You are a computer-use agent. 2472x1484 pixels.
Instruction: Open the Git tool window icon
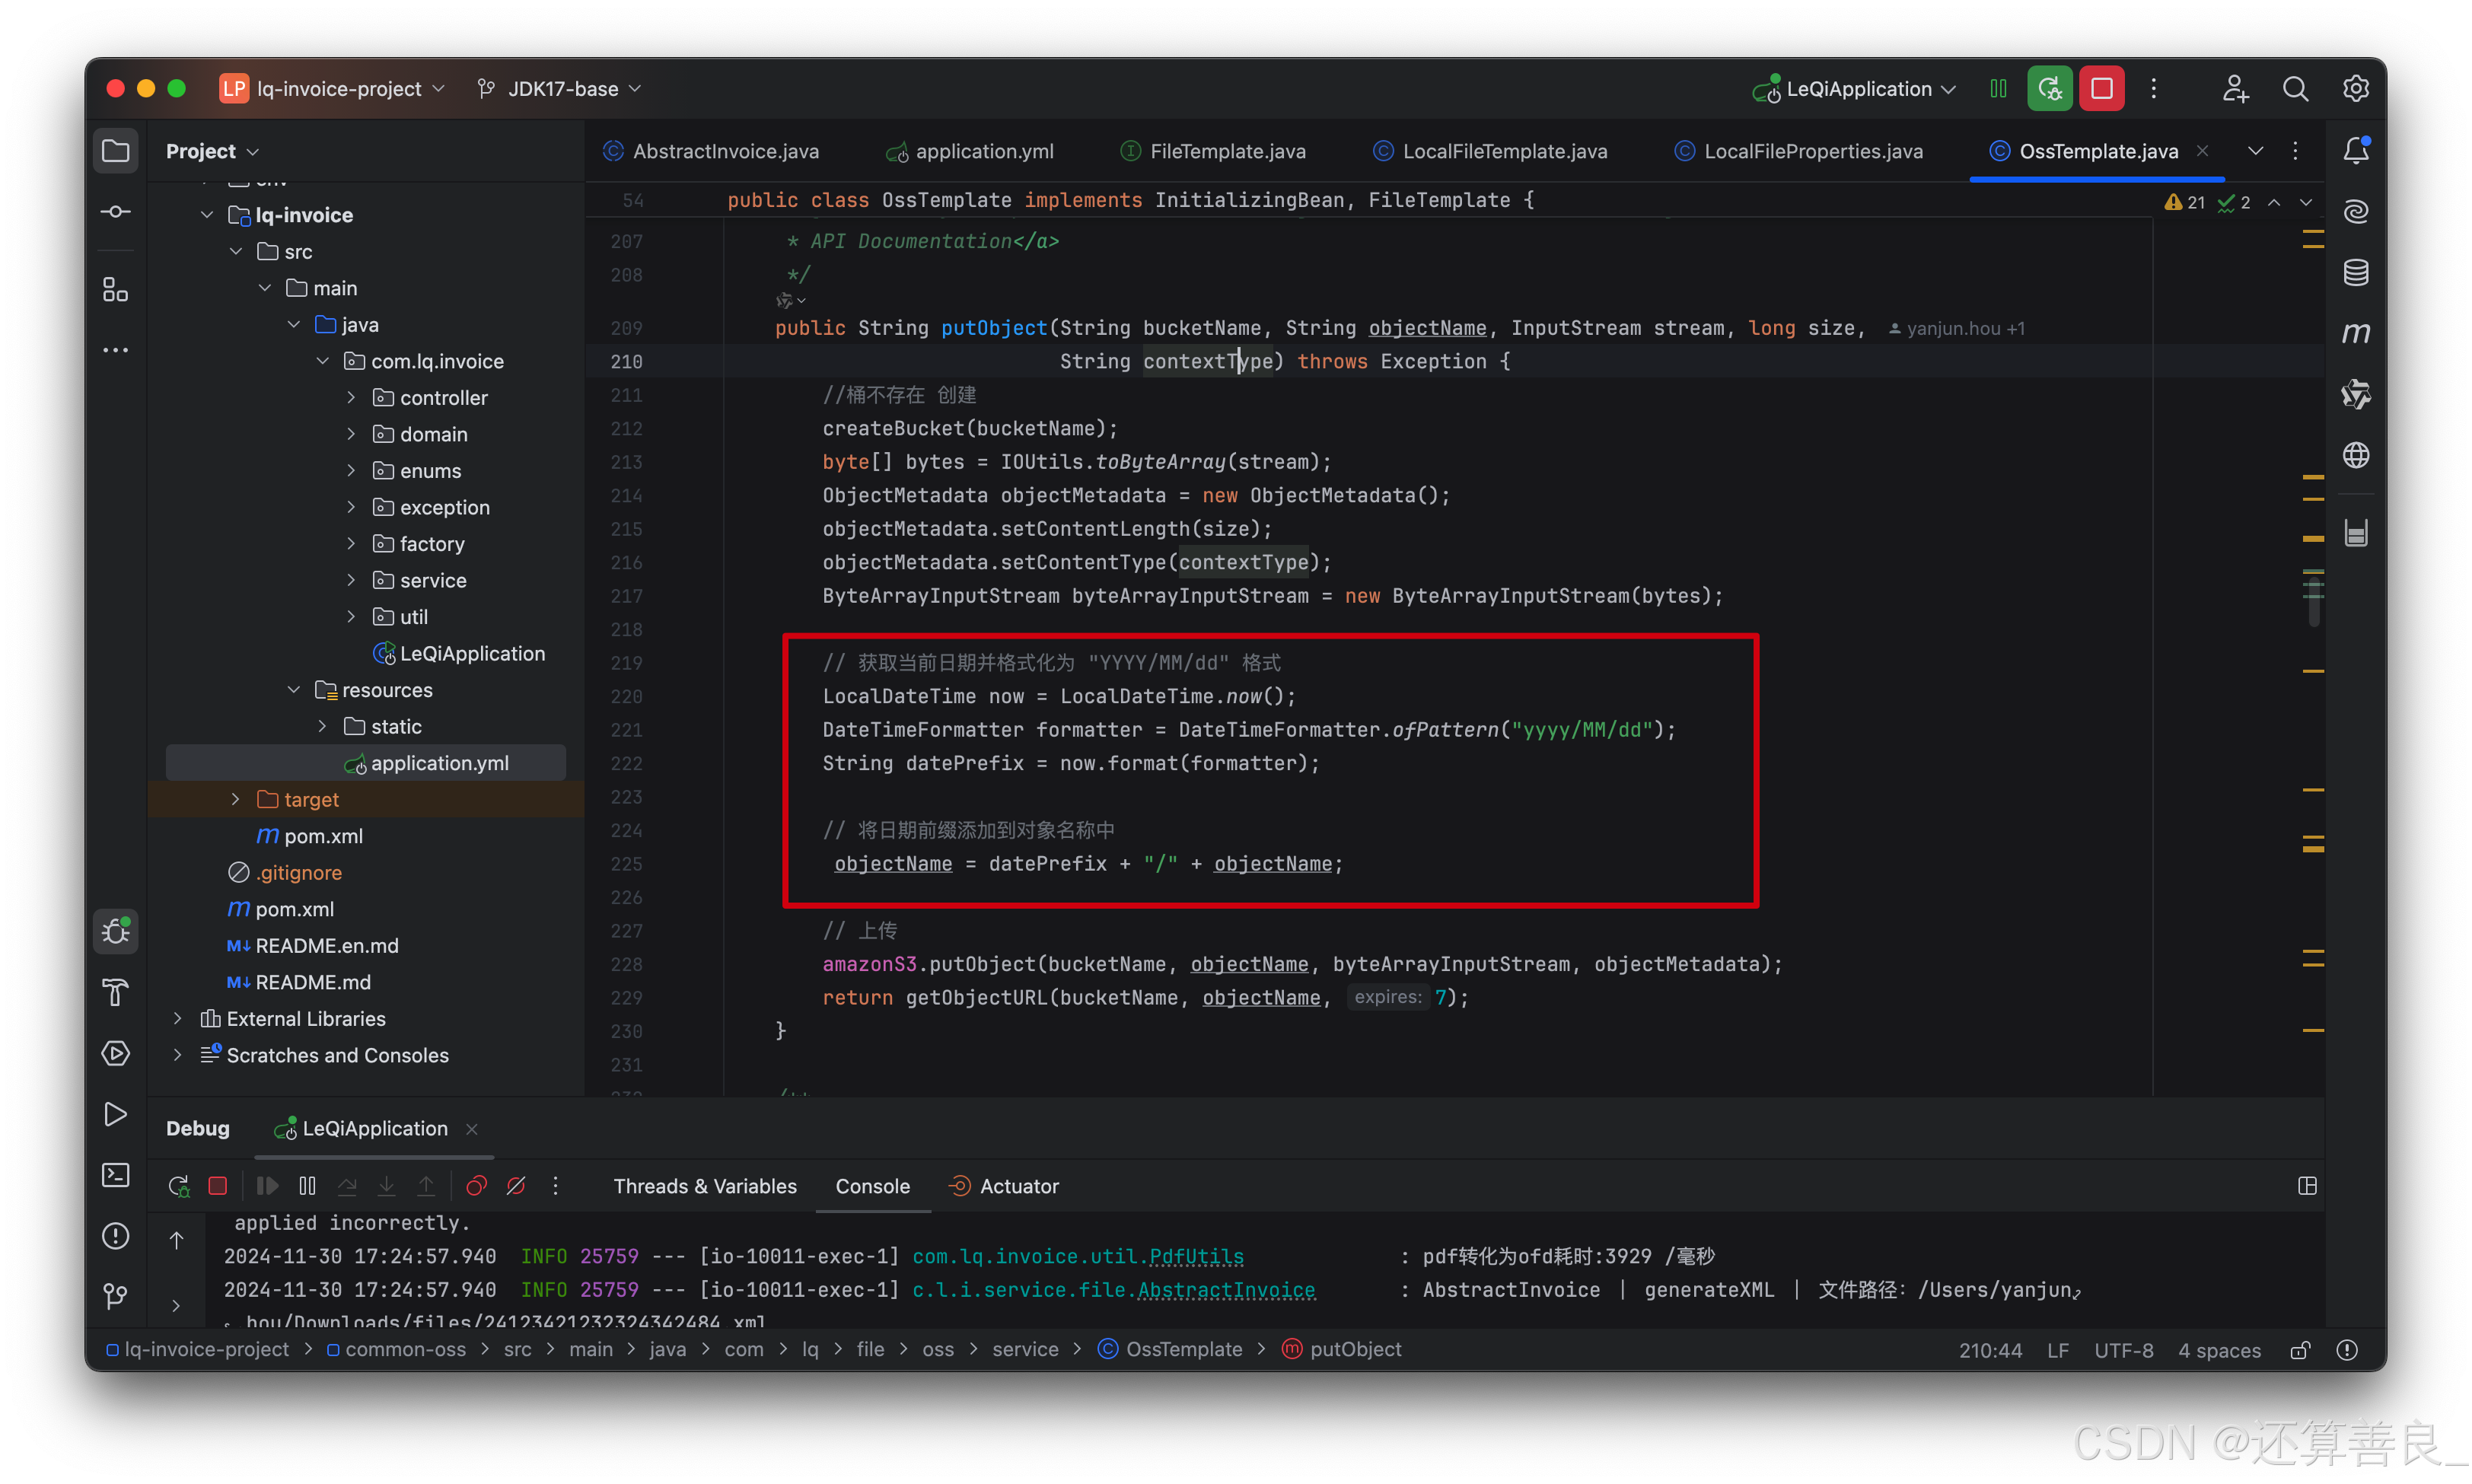pyautogui.click(x=115, y=1296)
